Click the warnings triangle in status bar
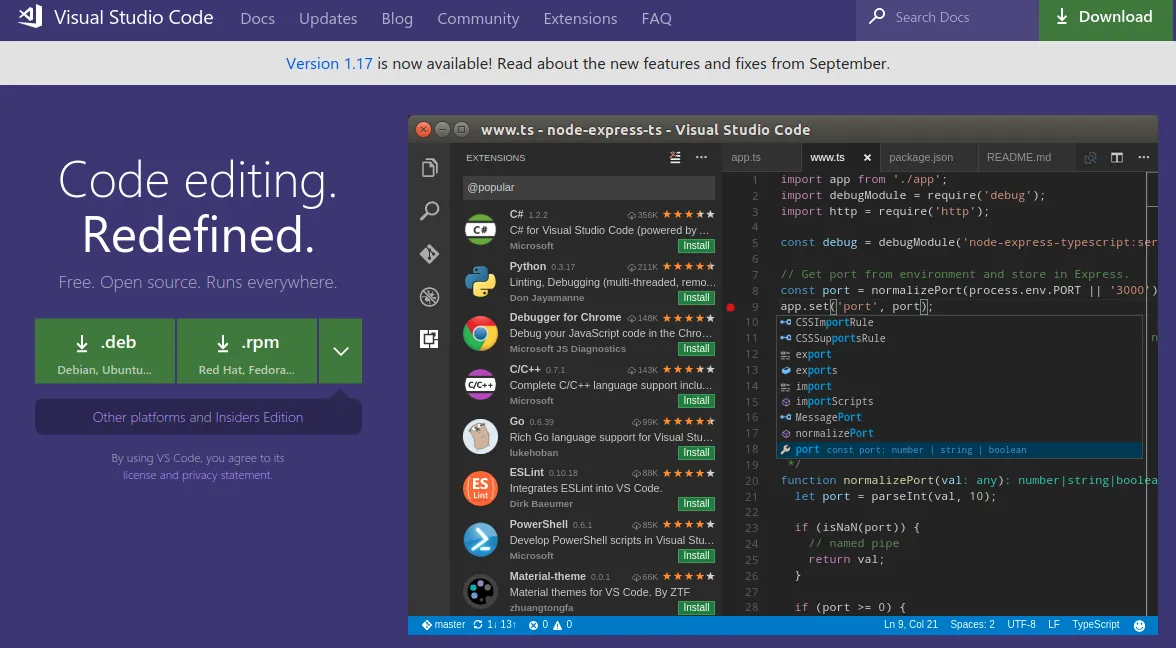Viewport: 1176px width, 648px height. (x=557, y=625)
